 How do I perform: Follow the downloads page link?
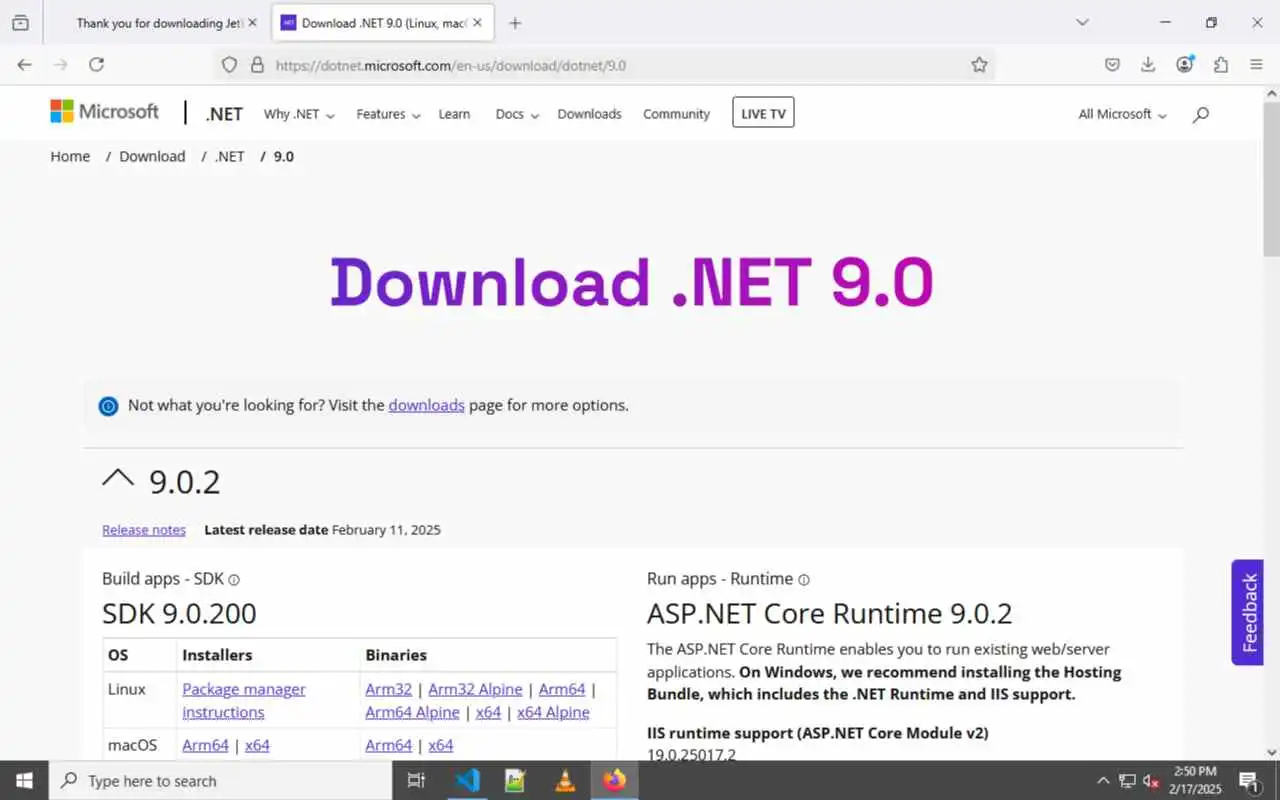(426, 405)
